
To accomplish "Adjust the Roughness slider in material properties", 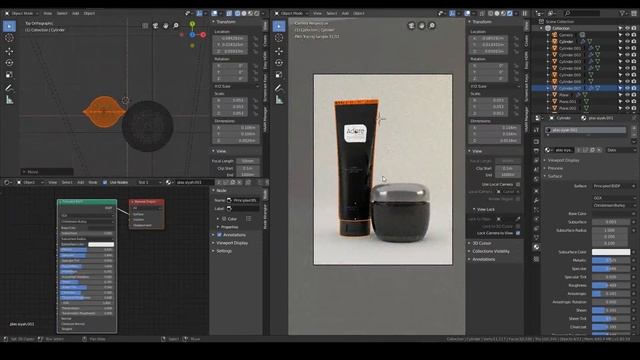I will pyautogui.click(x=611, y=285).
